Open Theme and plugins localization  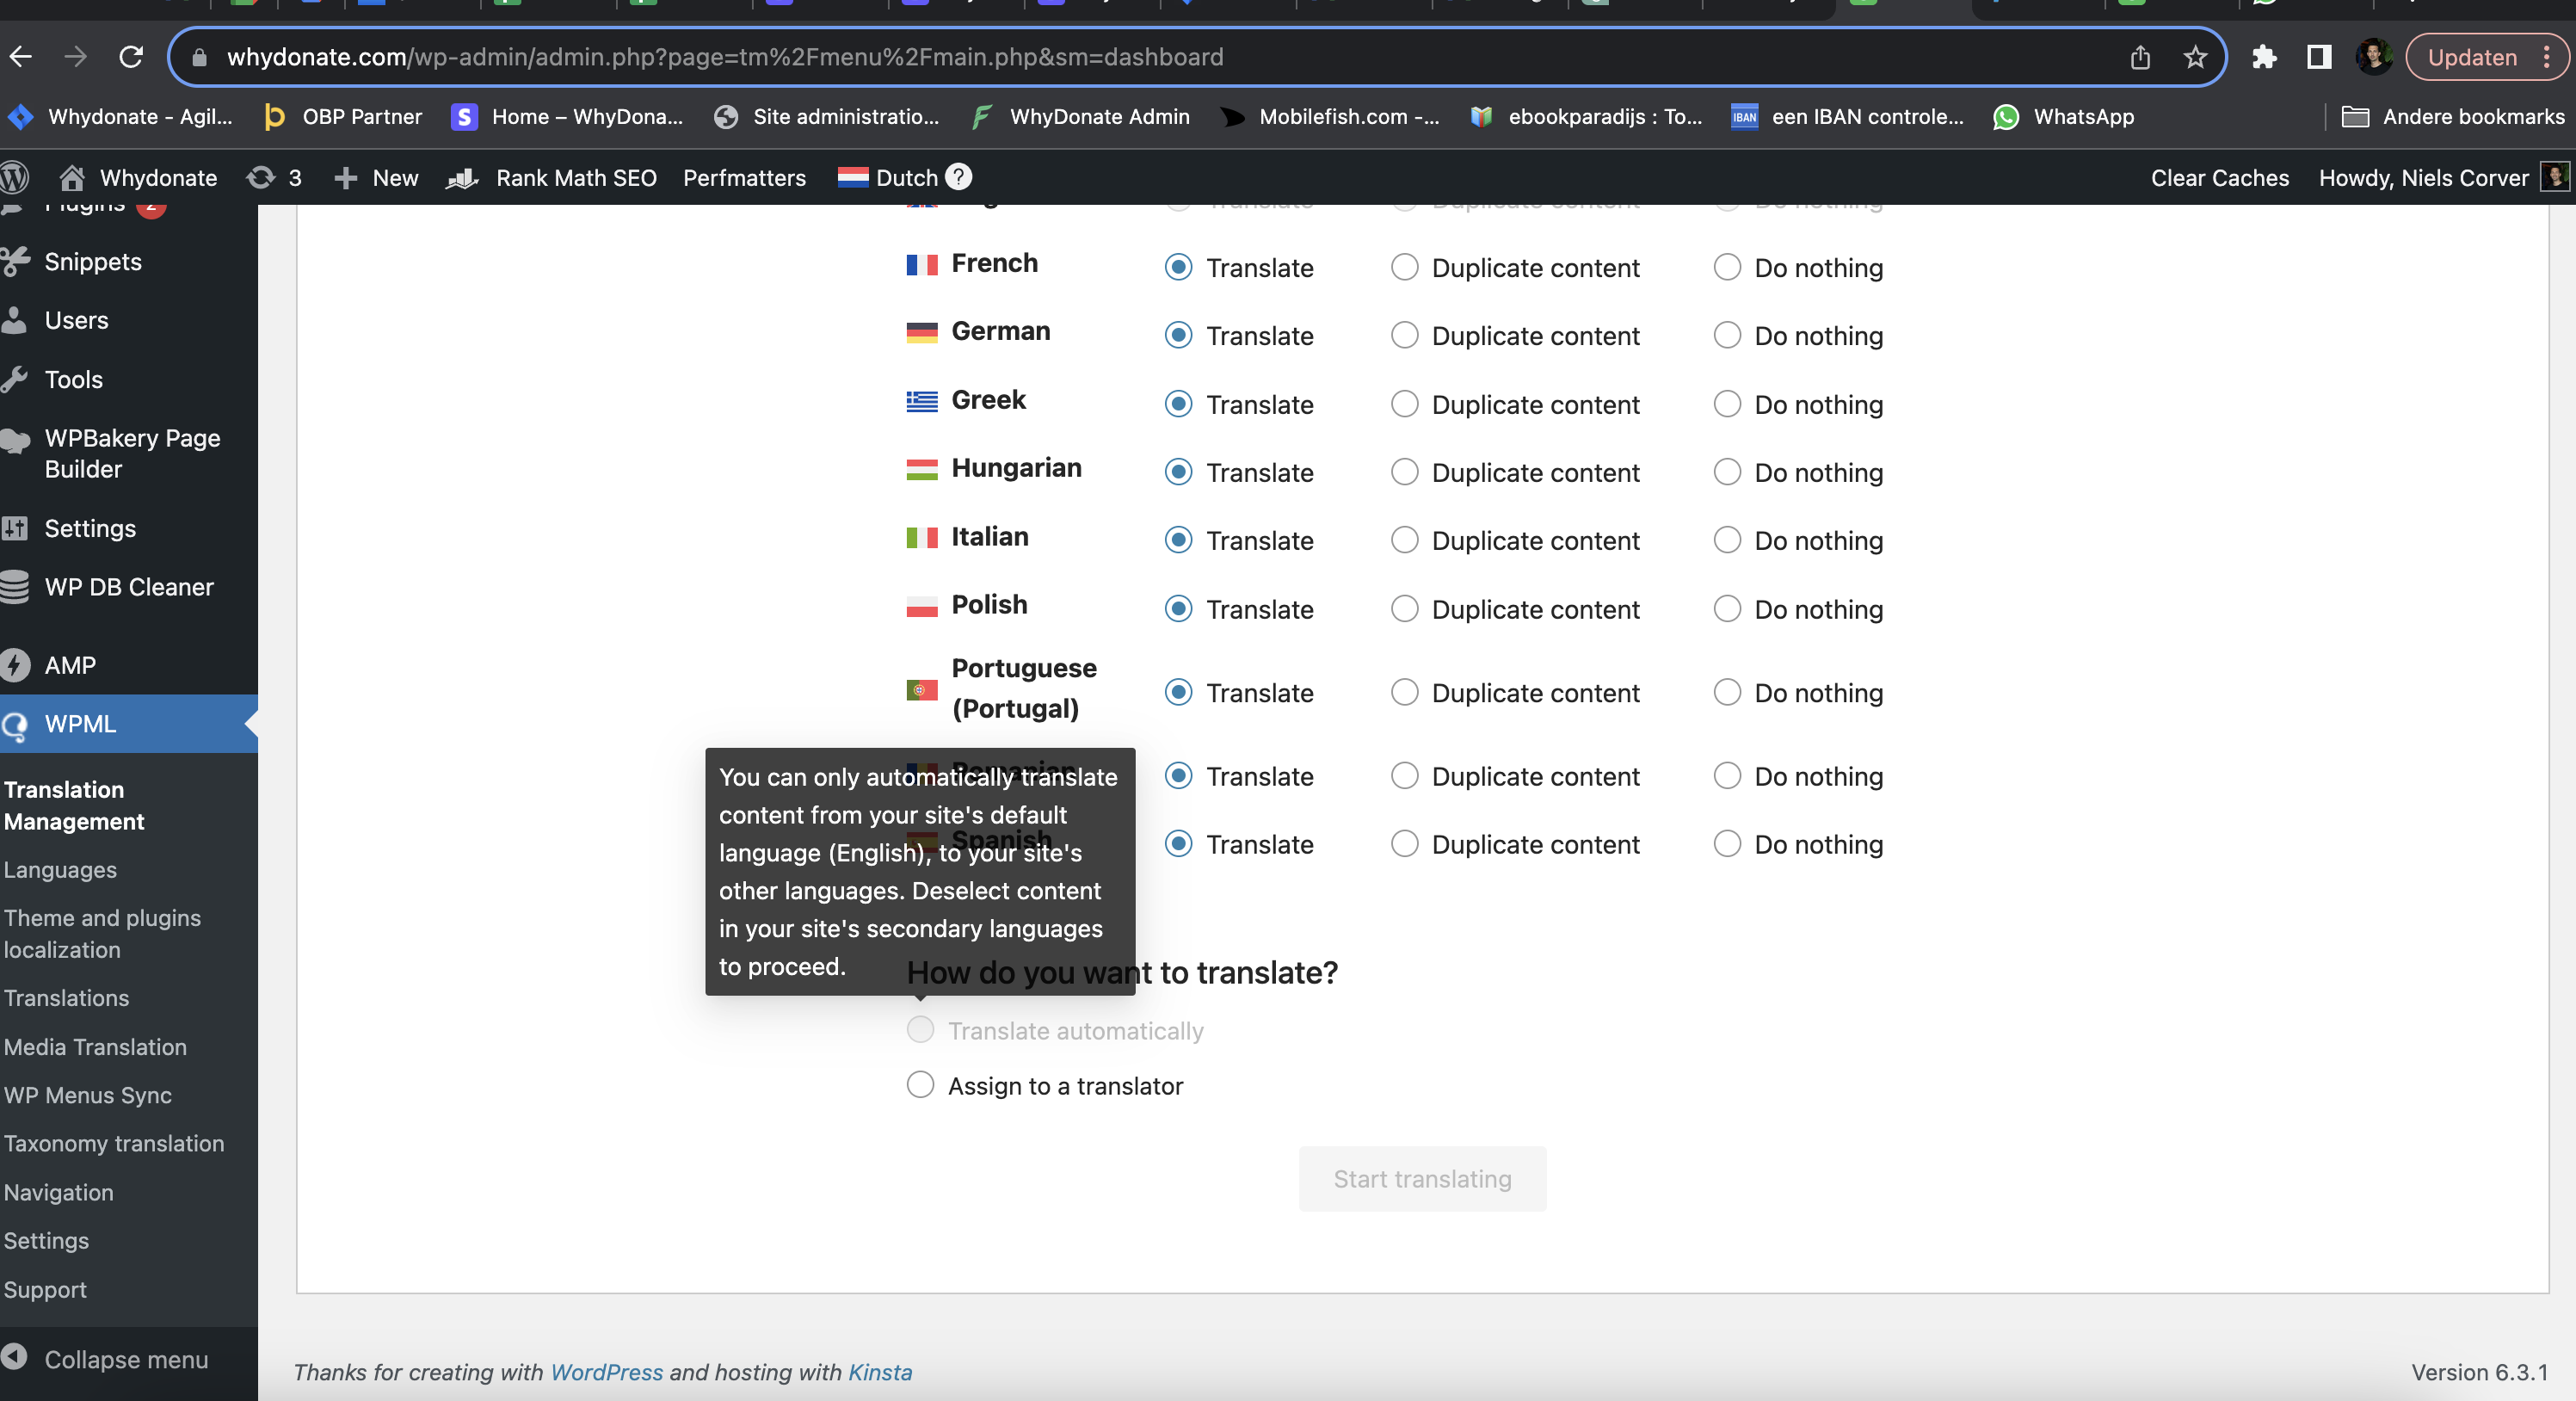coord(102,934)
